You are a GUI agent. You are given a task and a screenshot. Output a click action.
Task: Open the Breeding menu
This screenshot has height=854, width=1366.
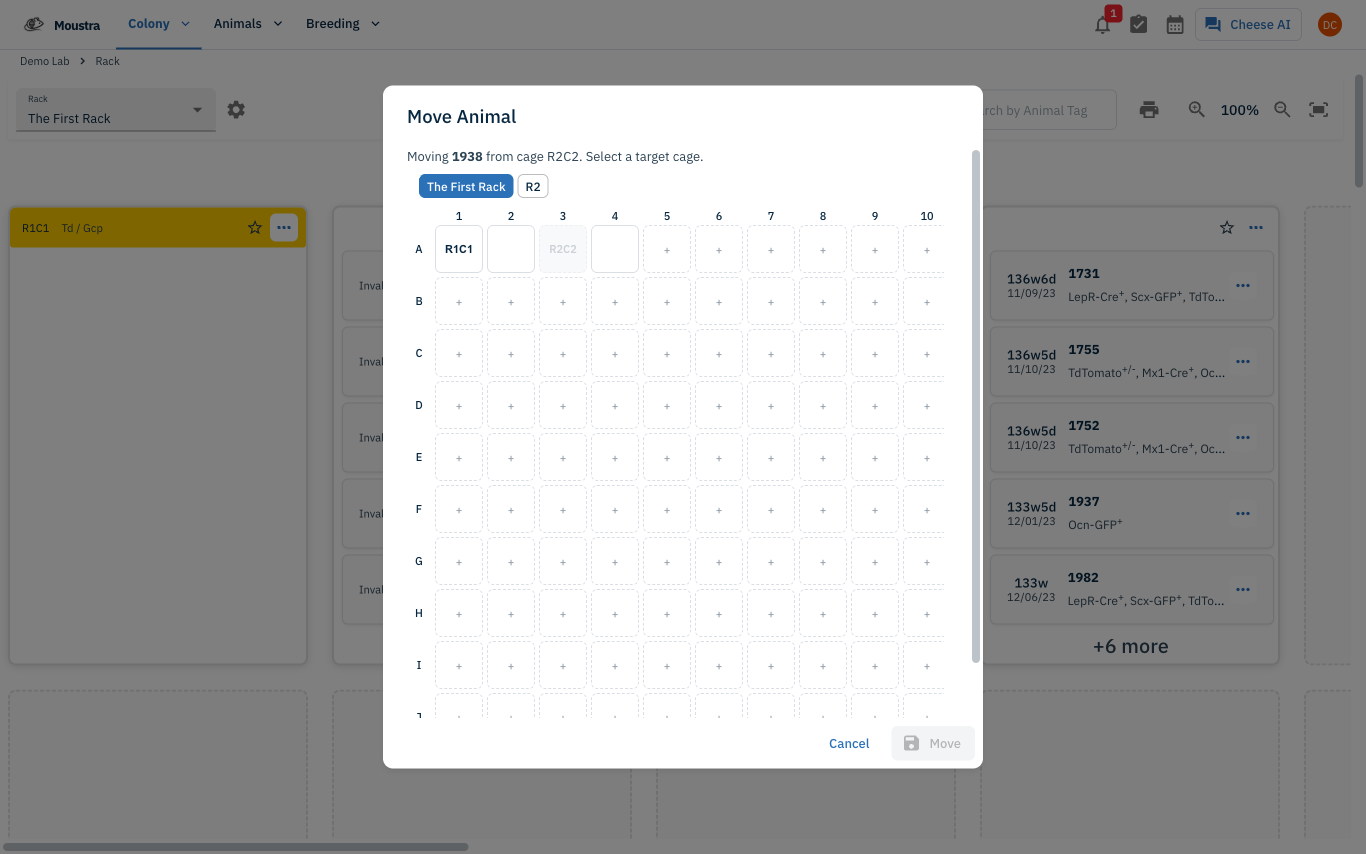click(x=343, y=24)
